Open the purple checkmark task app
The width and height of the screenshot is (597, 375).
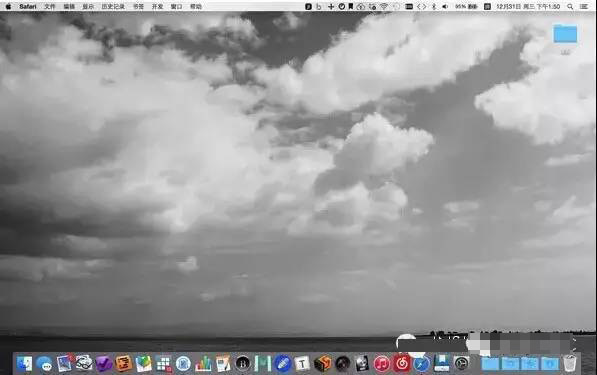click(104, 364)
